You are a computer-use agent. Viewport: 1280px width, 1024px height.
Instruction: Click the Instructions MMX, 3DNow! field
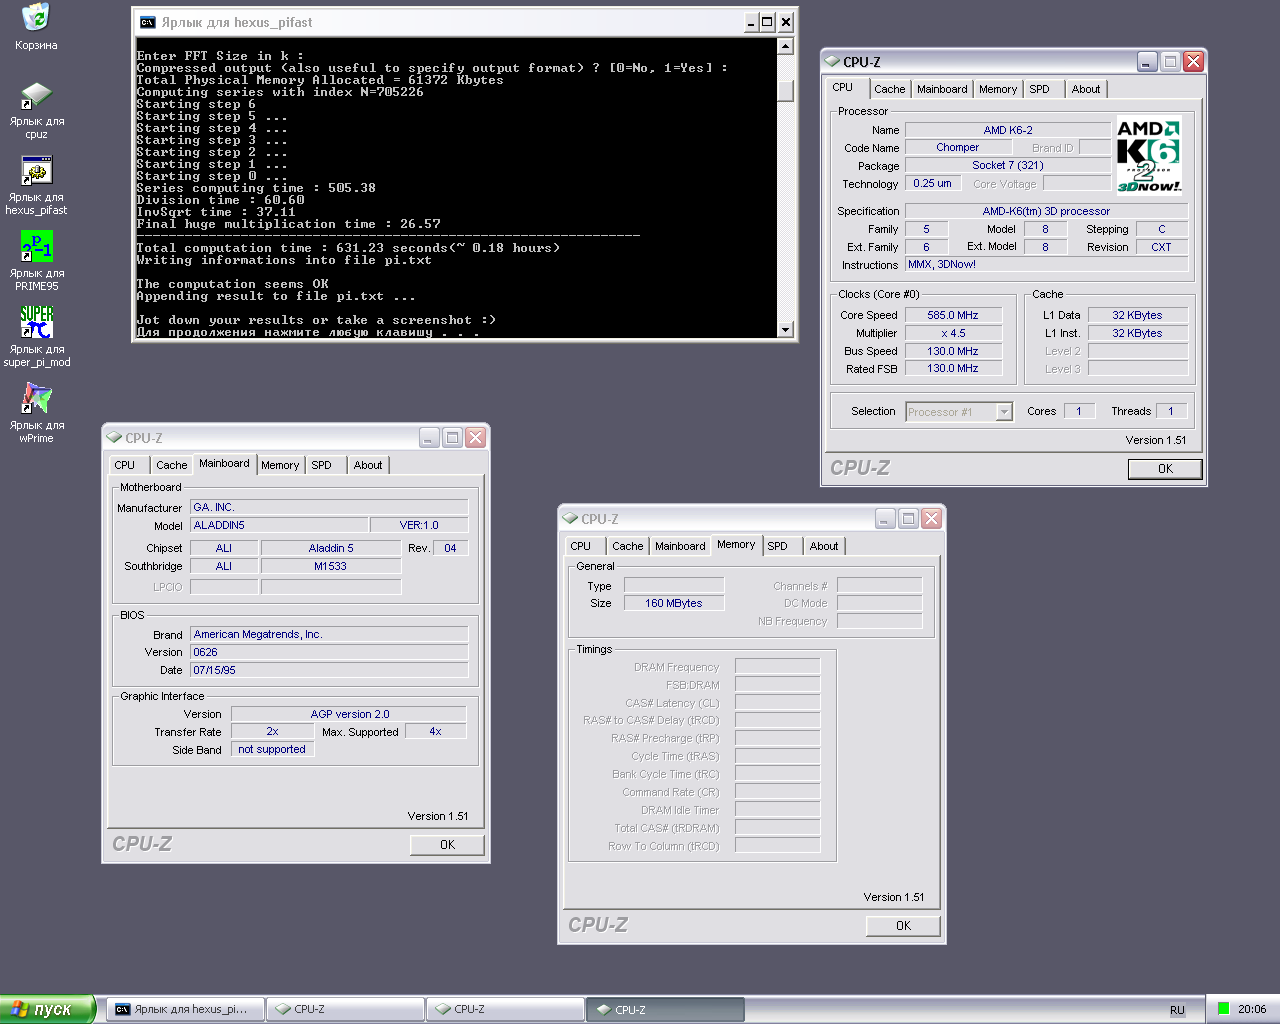tap(1047, 264)
